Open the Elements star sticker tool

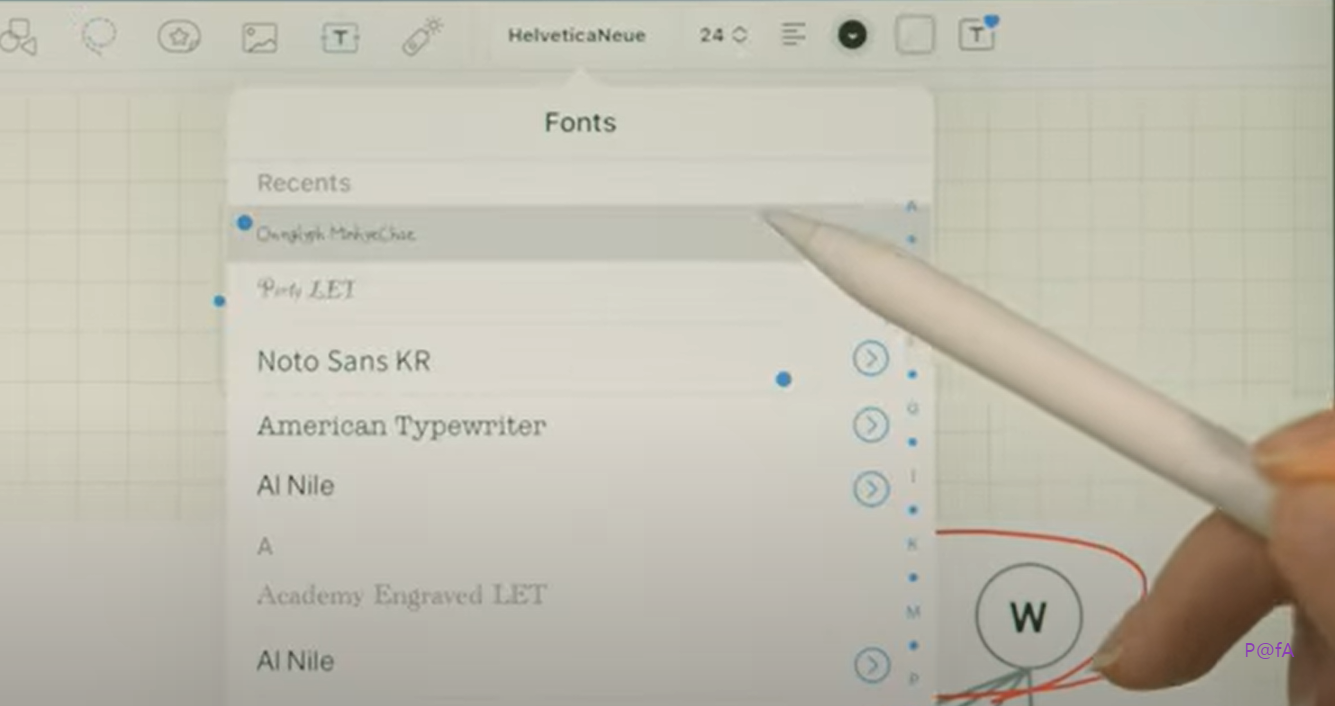point(179,37)
